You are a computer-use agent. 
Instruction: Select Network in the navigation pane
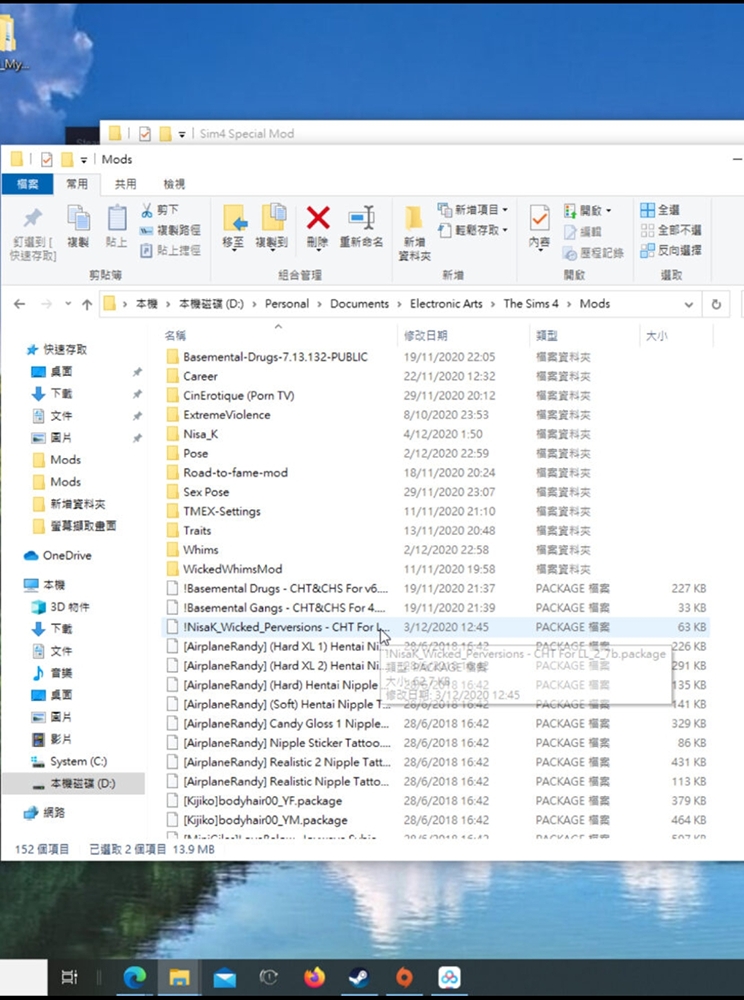point(44,812)
